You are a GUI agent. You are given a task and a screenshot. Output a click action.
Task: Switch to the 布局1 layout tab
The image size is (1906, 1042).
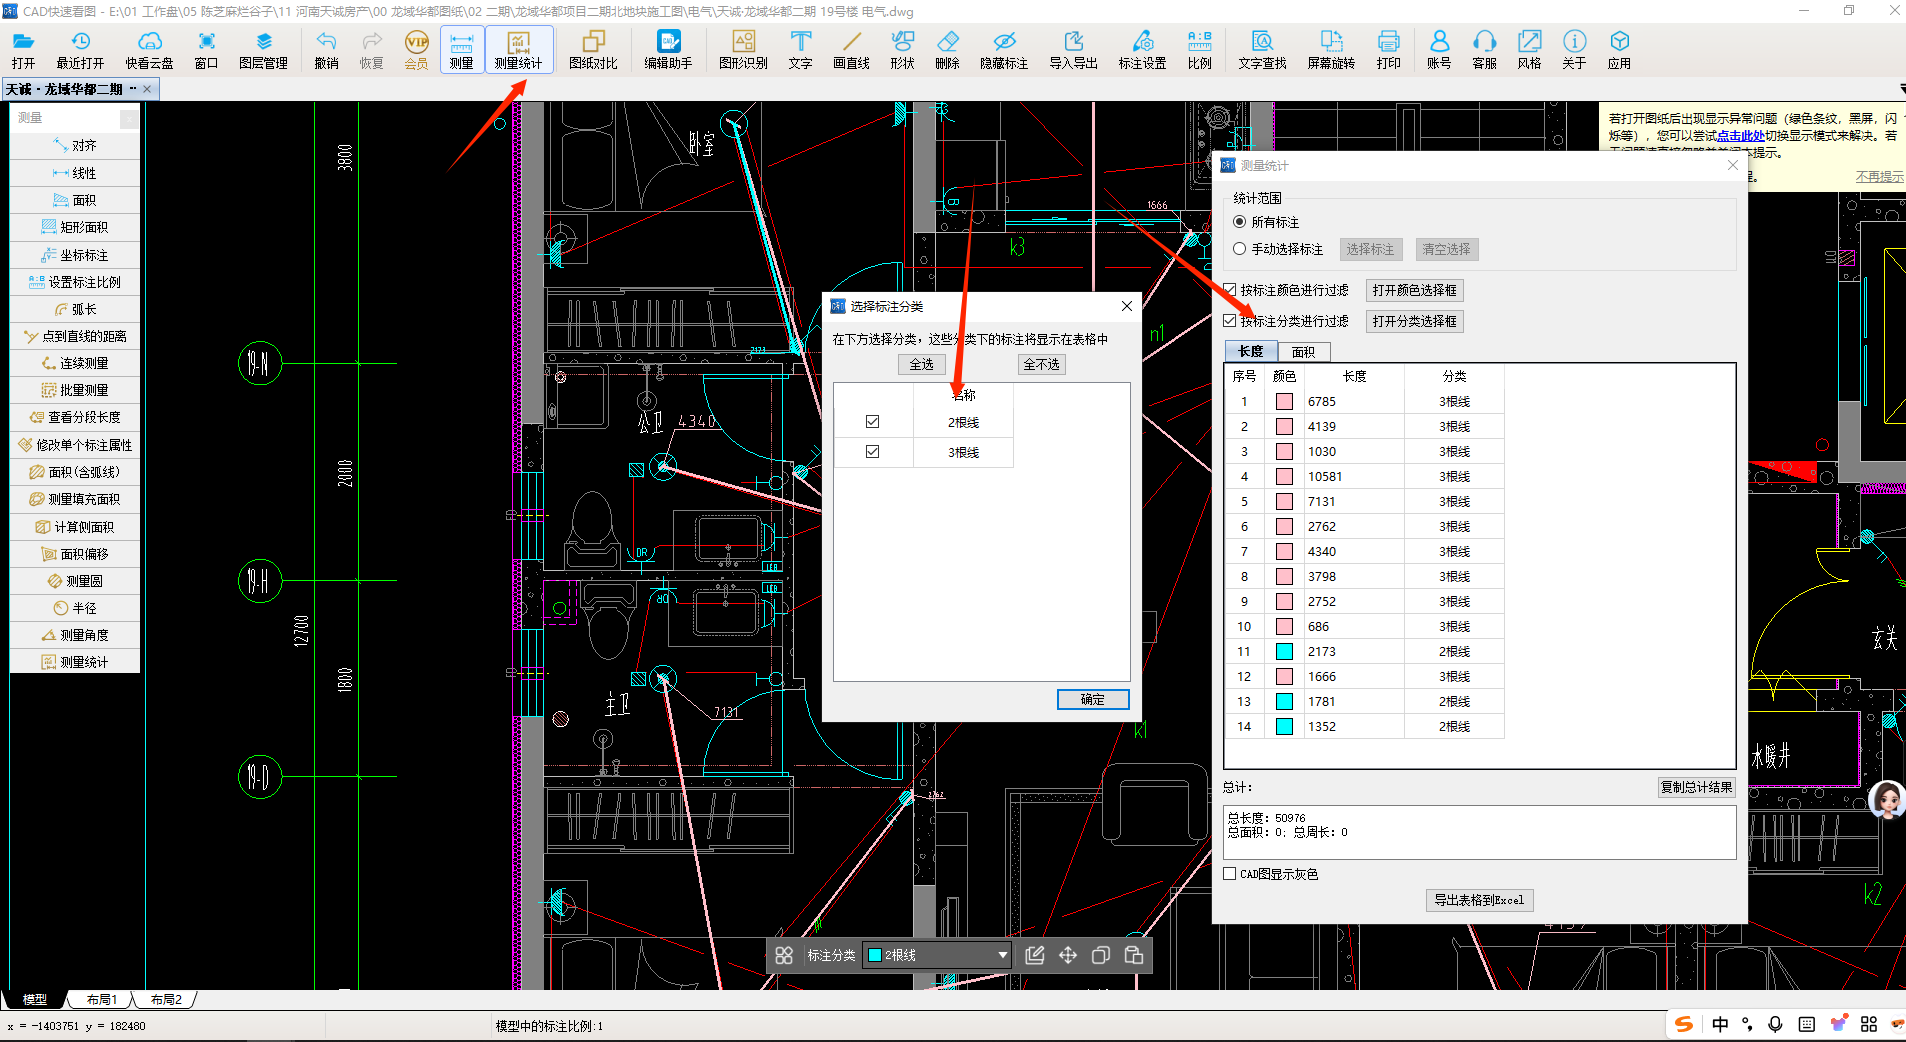pyautogui.click(x=102, y=999)
